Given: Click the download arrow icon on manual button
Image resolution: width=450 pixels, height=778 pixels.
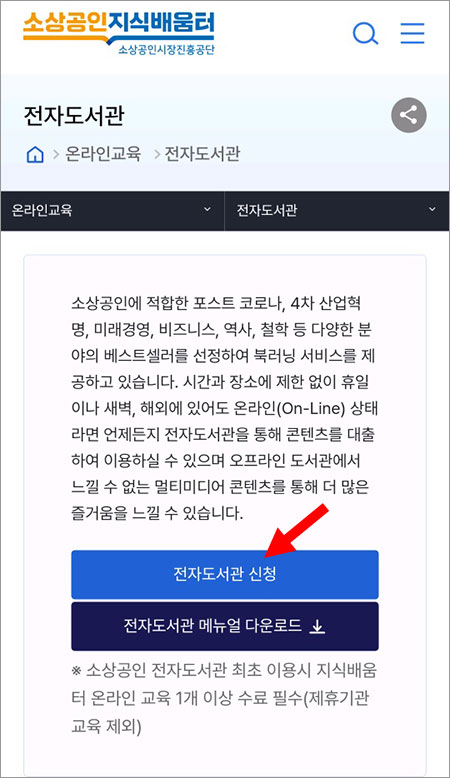Looking at the screenshot, I should click(317, 628).
